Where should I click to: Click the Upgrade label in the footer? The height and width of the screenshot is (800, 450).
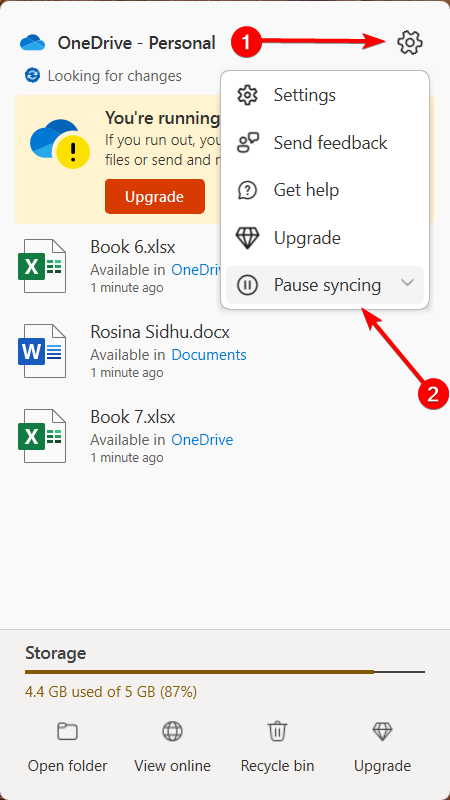coord(382,765)
